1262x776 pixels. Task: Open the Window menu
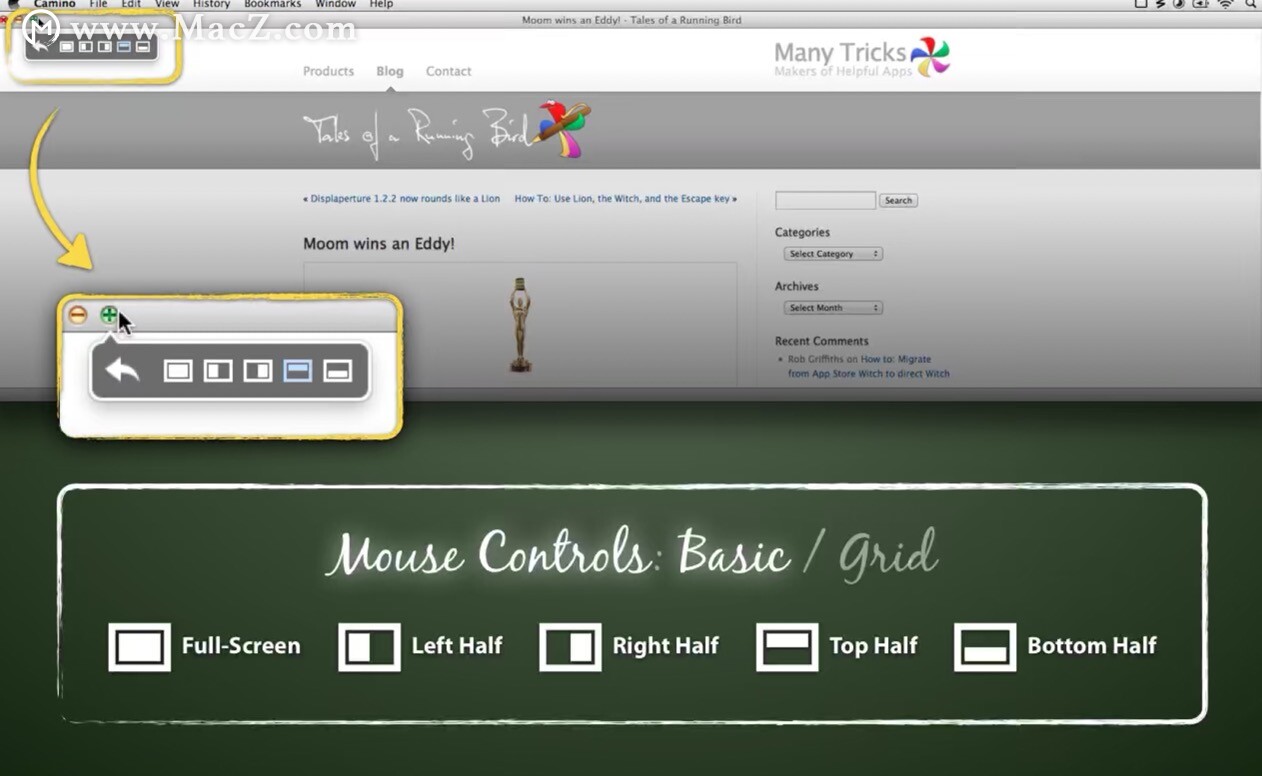tap(335, 5)
